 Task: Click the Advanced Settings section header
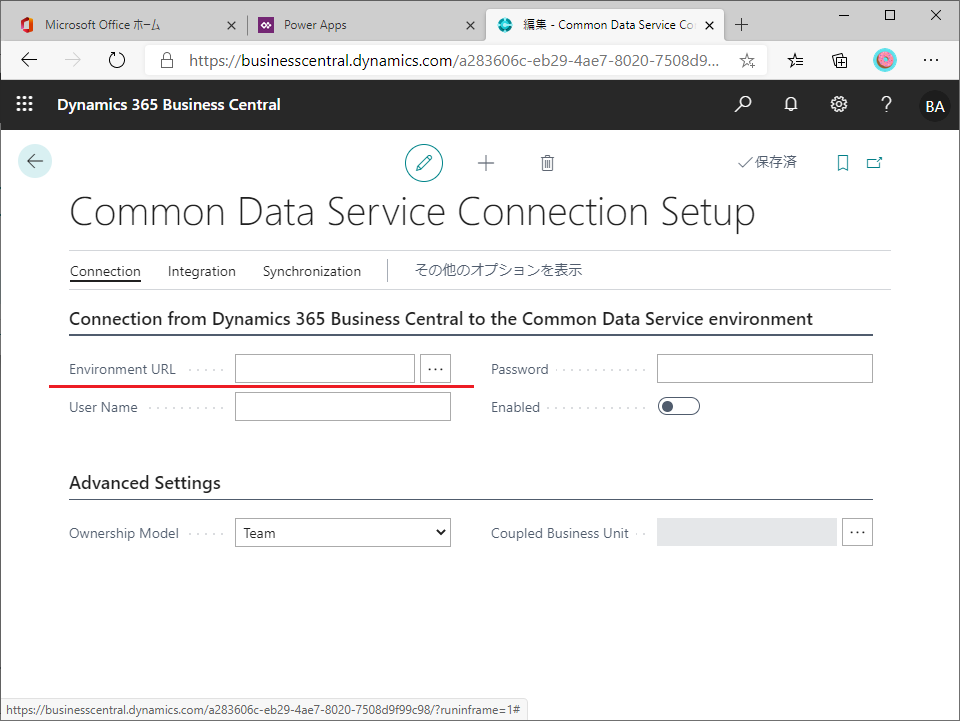[x=144, y=483]
